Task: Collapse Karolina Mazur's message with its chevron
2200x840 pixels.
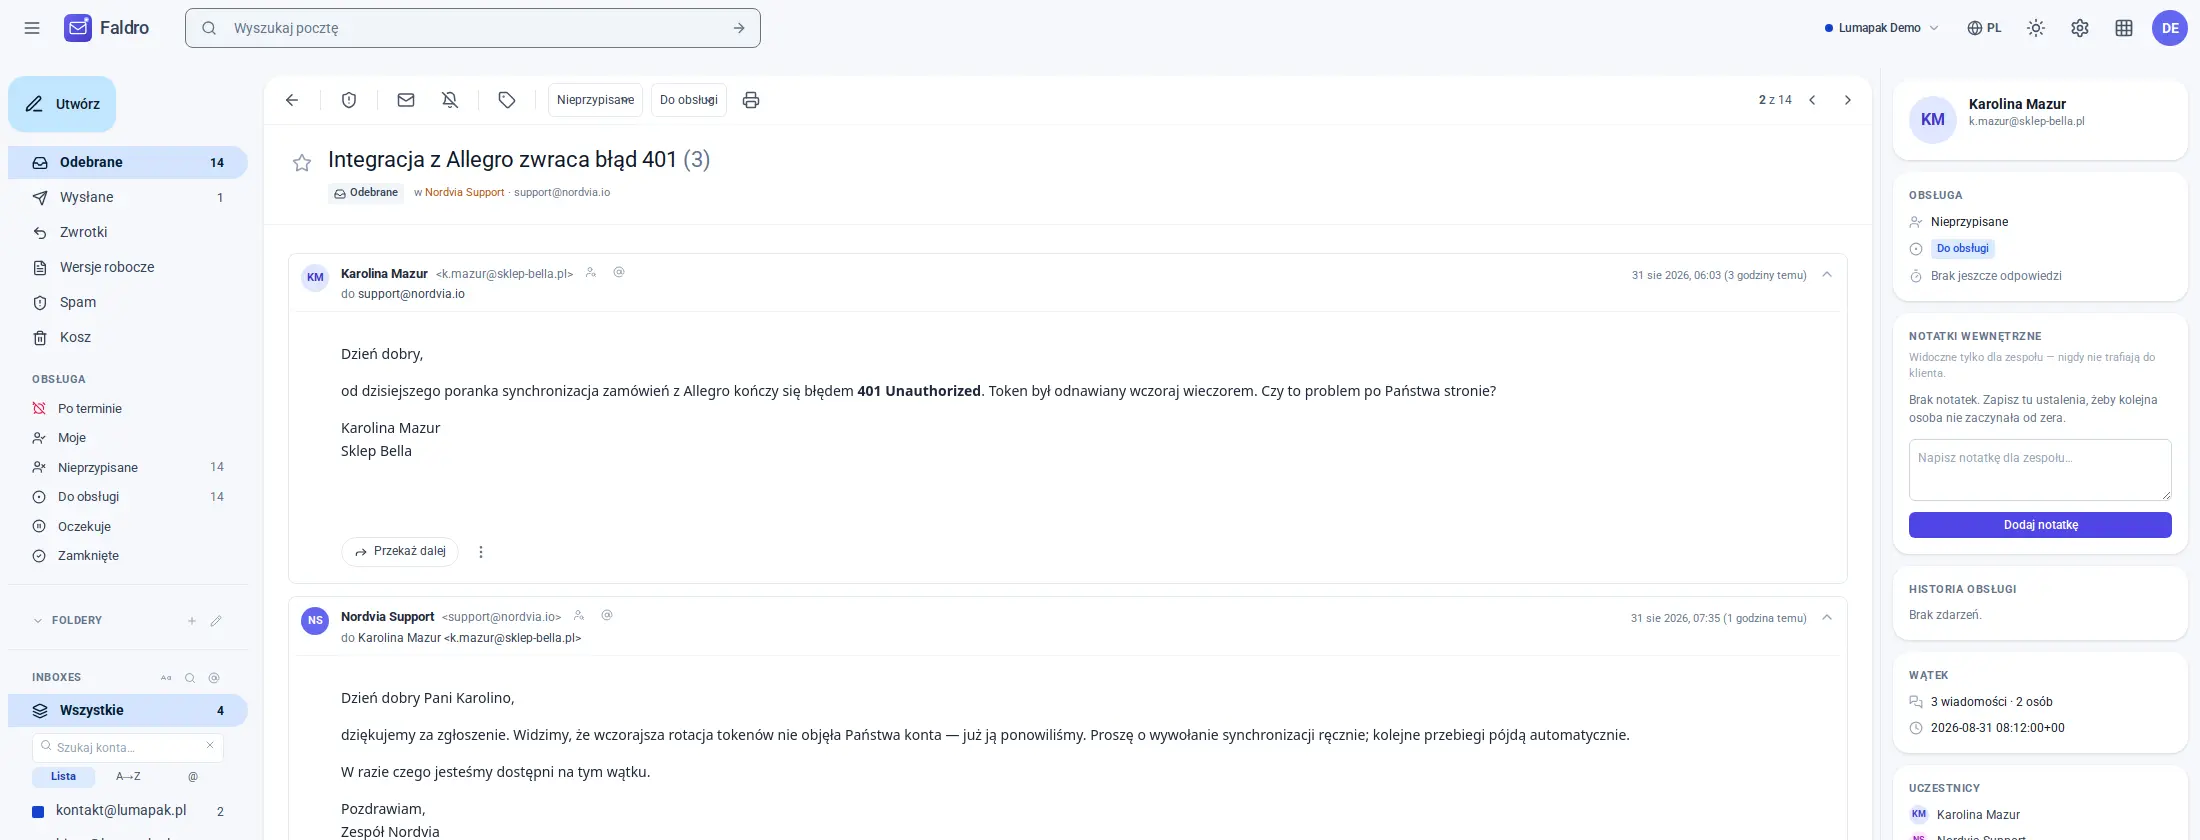Action: click(1827, 274)
